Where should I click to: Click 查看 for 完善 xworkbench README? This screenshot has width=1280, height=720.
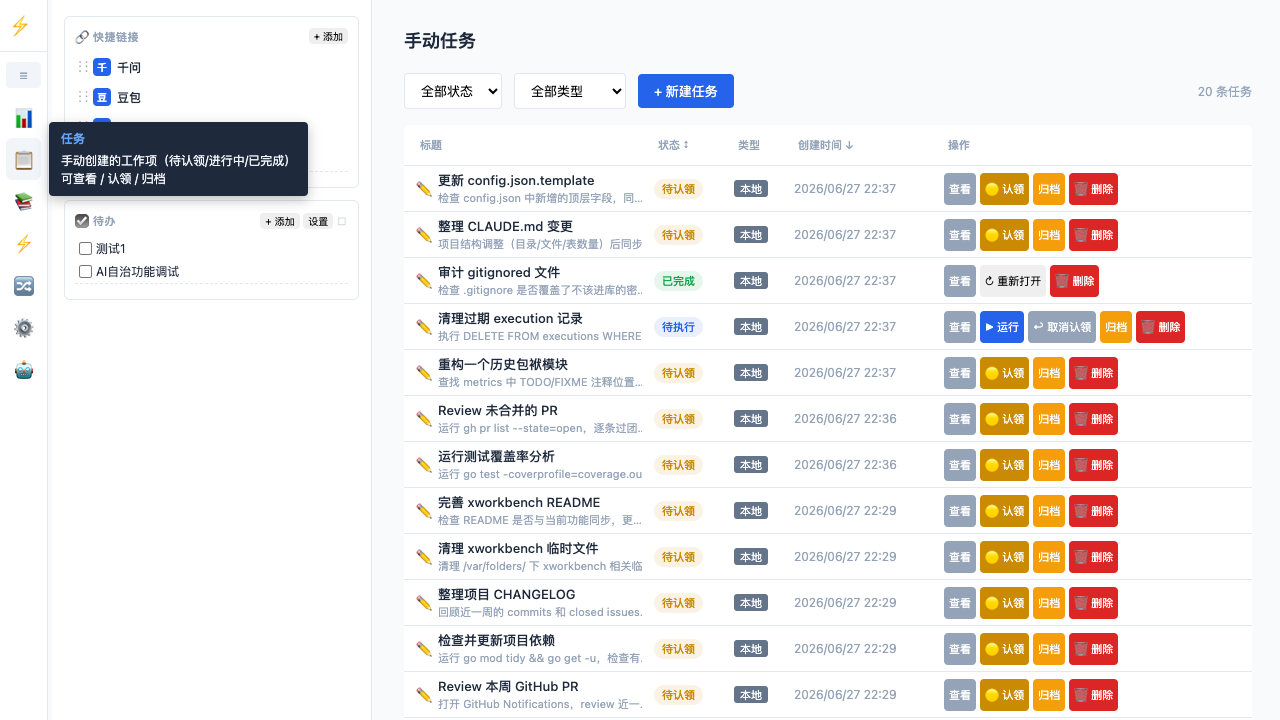(960, 511)
